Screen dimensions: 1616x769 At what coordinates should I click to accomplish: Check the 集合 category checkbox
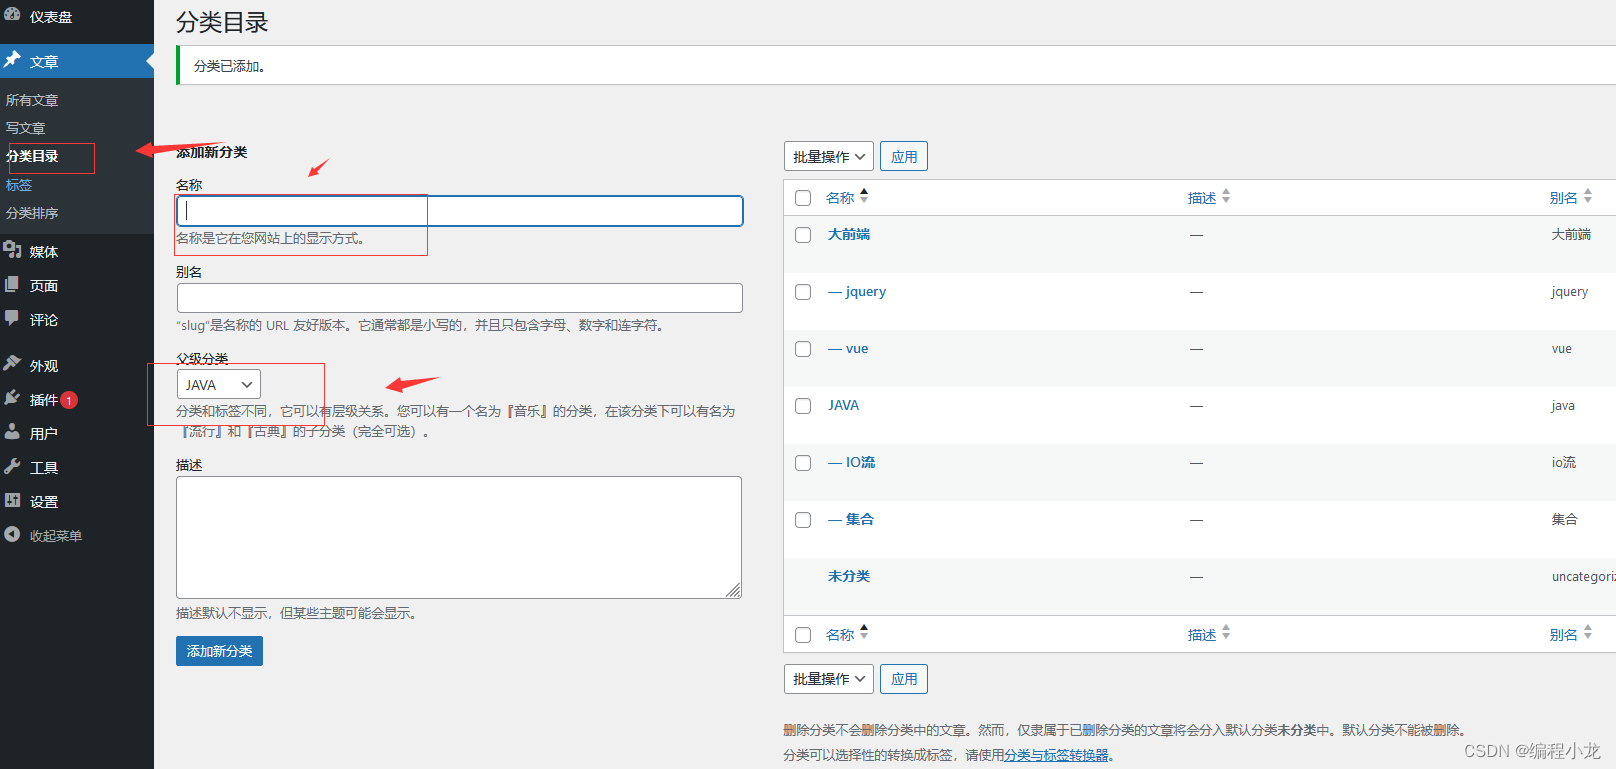[x=803, y=520]
